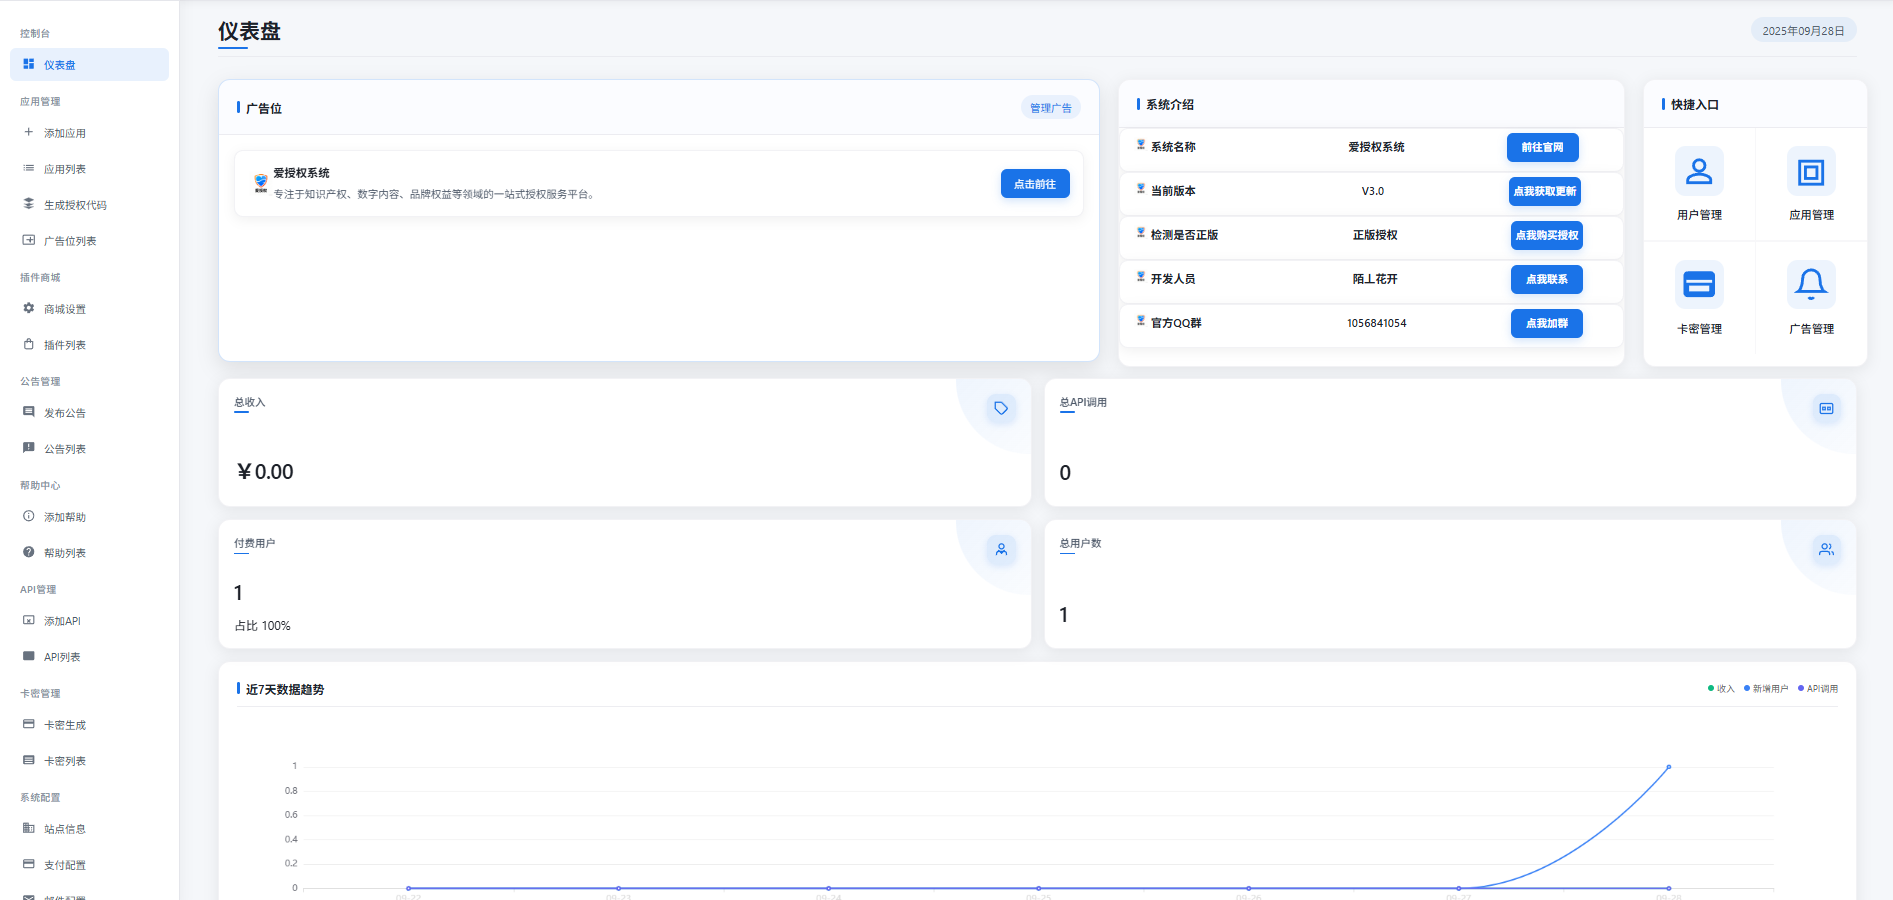Click the 前往官网 button

[x=1542, y=147]
